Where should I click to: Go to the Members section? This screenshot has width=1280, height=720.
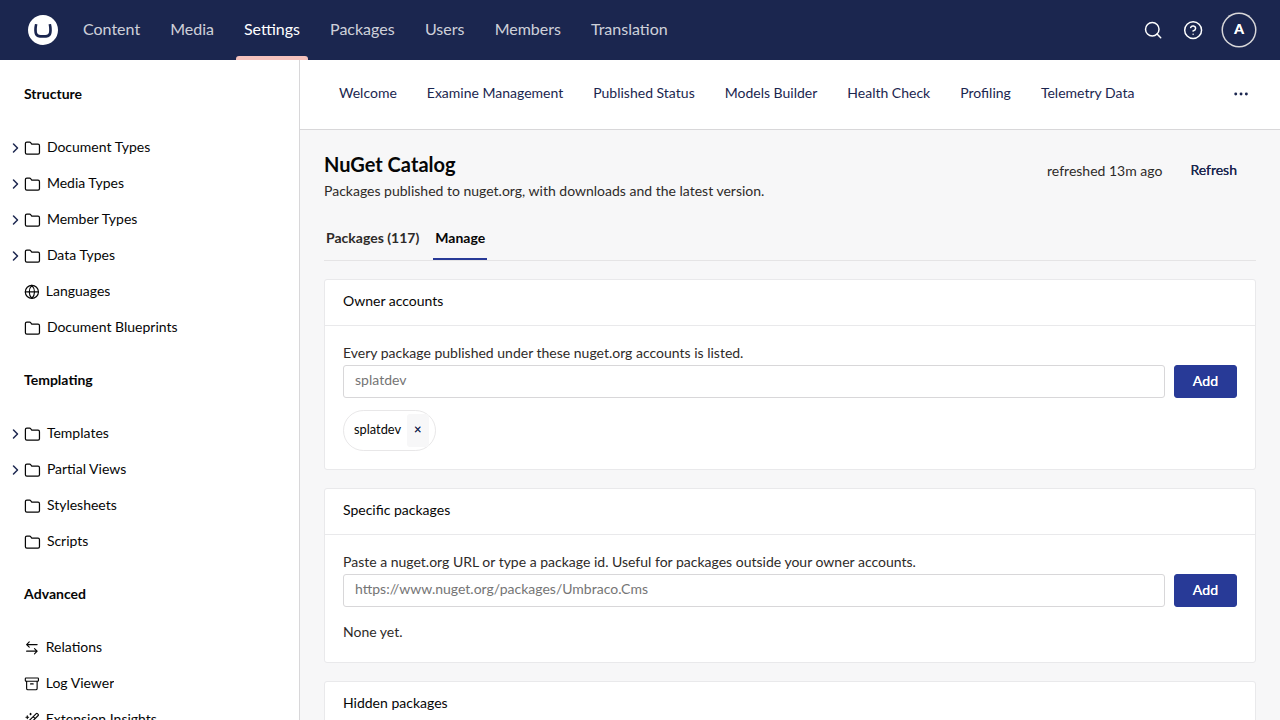tap(528, 30)
